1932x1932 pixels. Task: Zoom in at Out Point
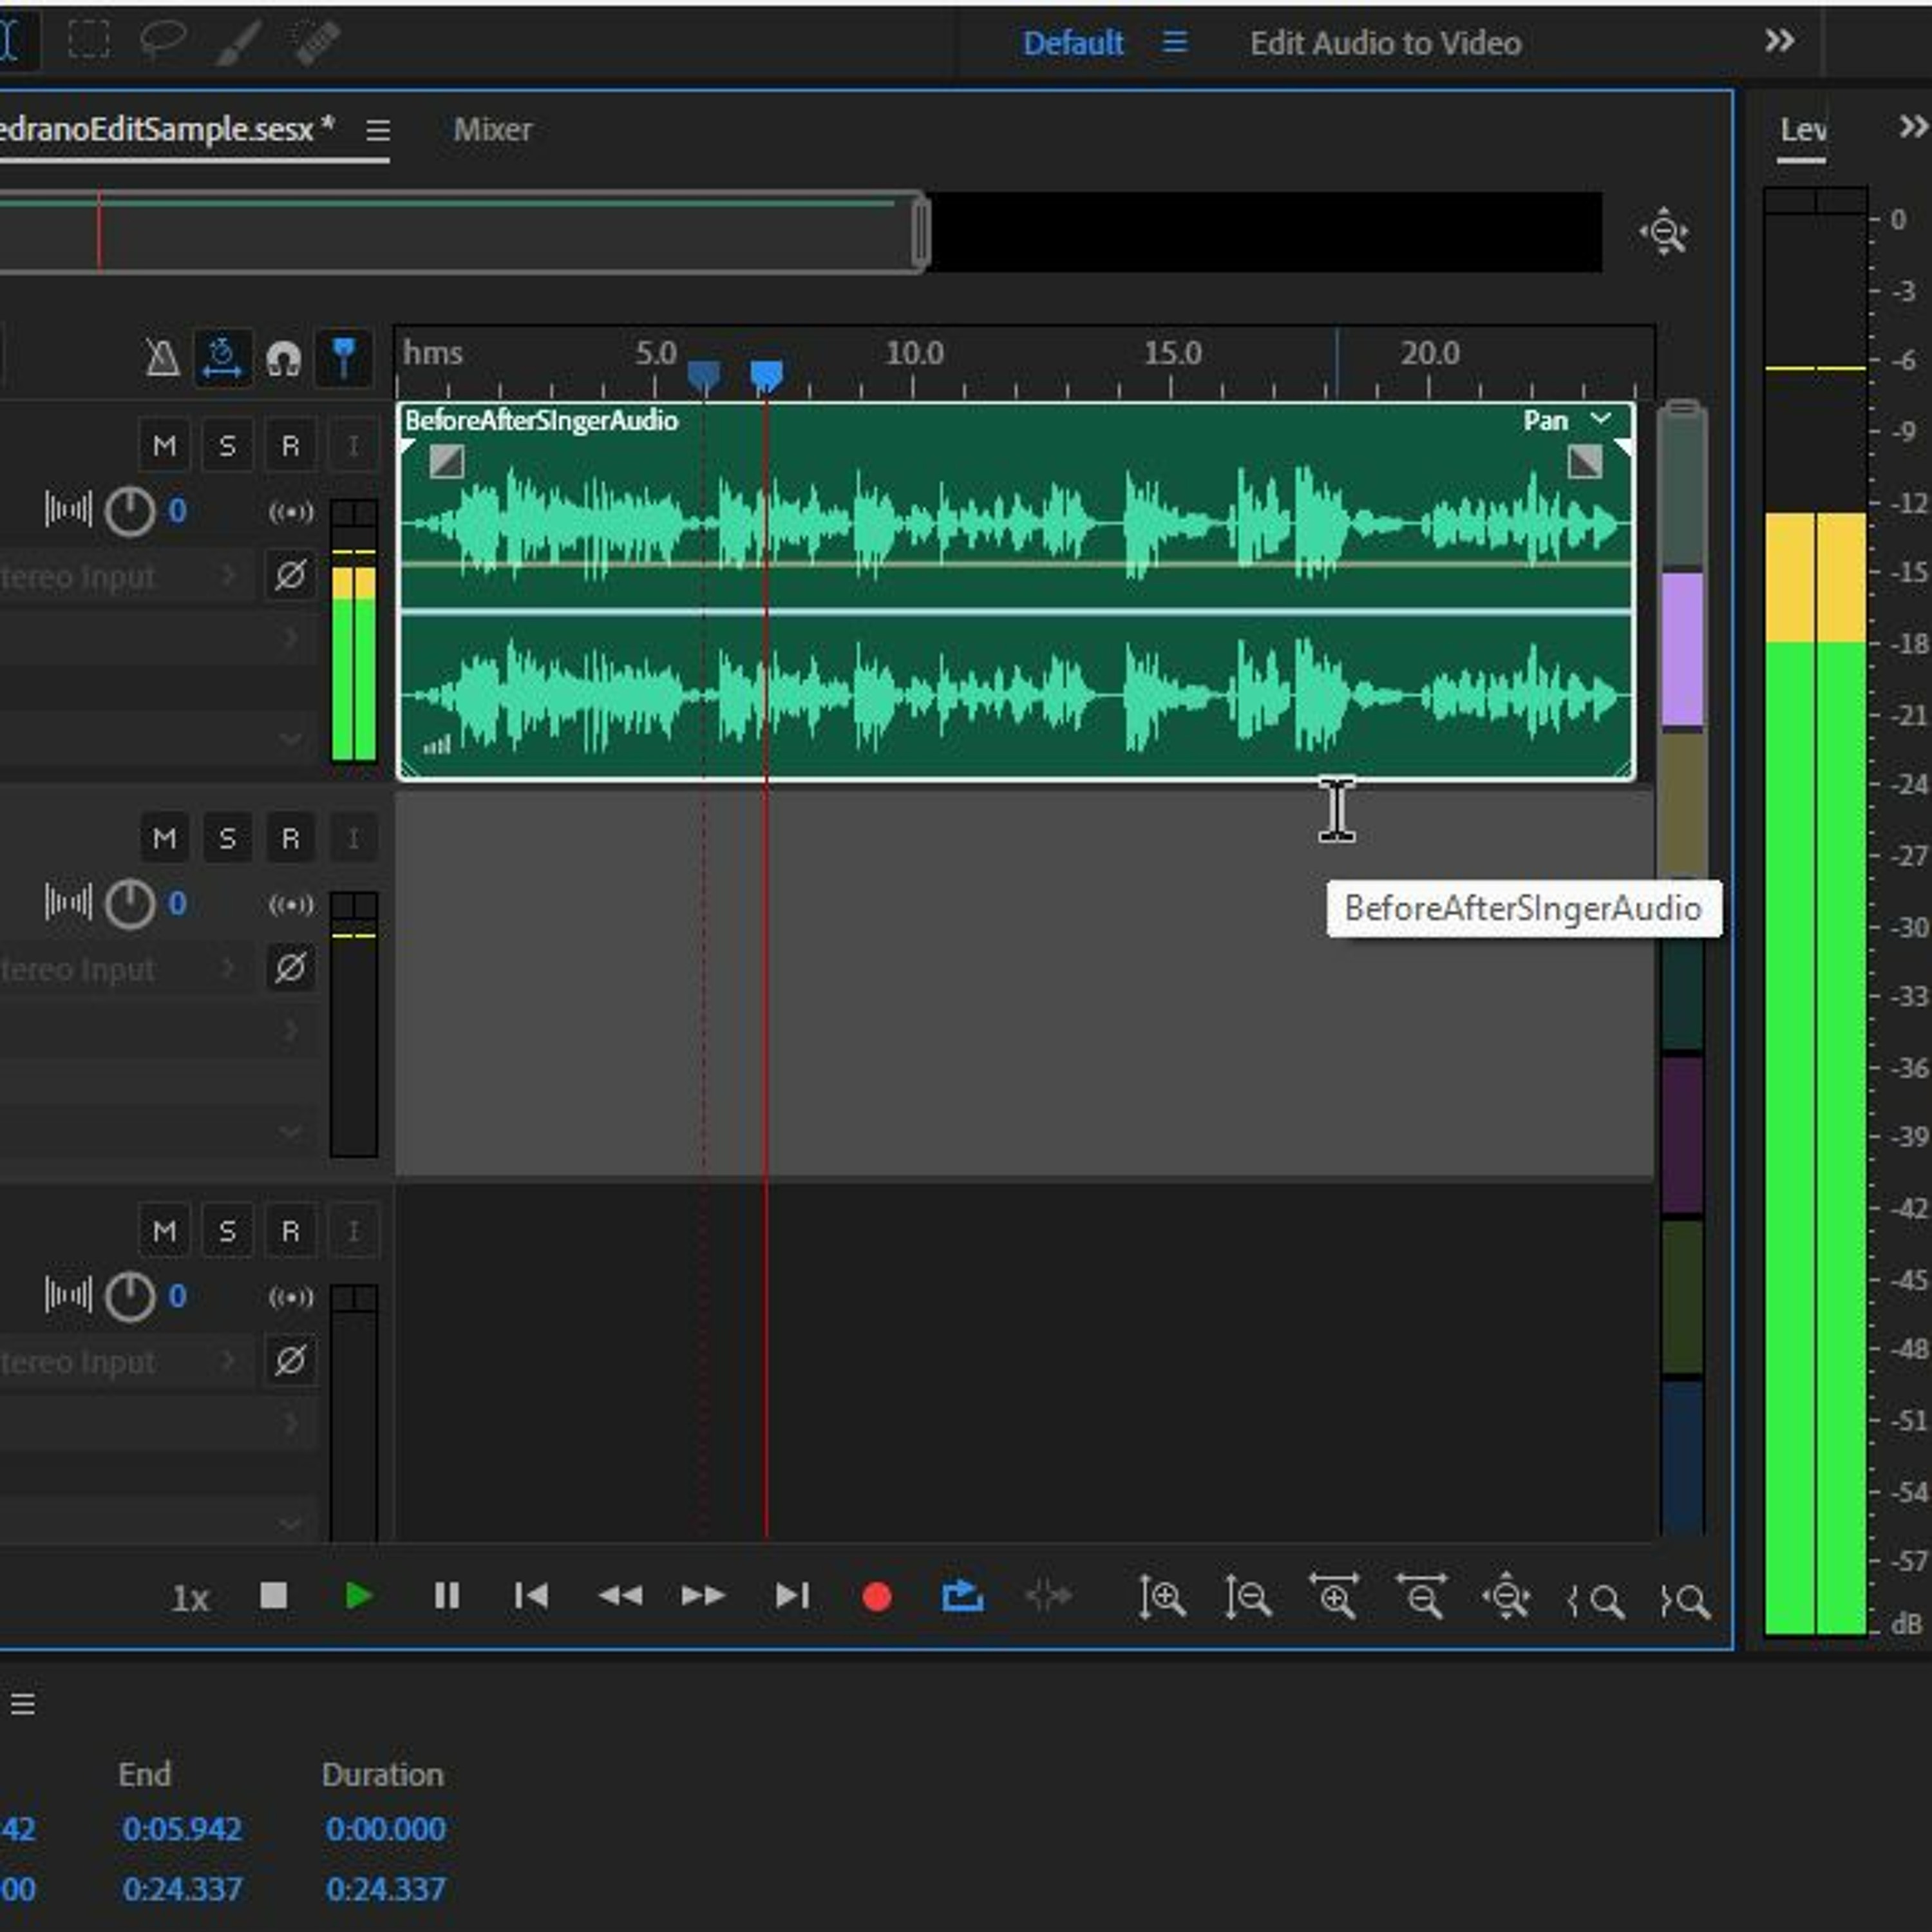pyautogui.click(x=1684, y=1600)
